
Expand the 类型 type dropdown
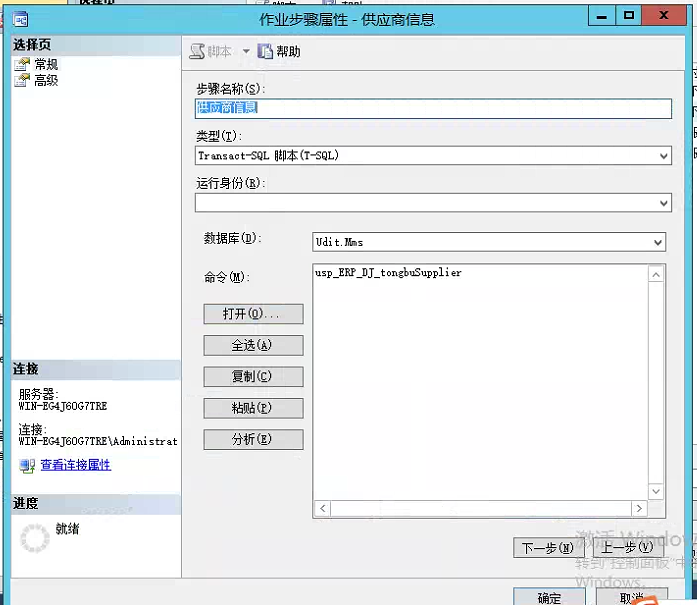coord(664,156)
